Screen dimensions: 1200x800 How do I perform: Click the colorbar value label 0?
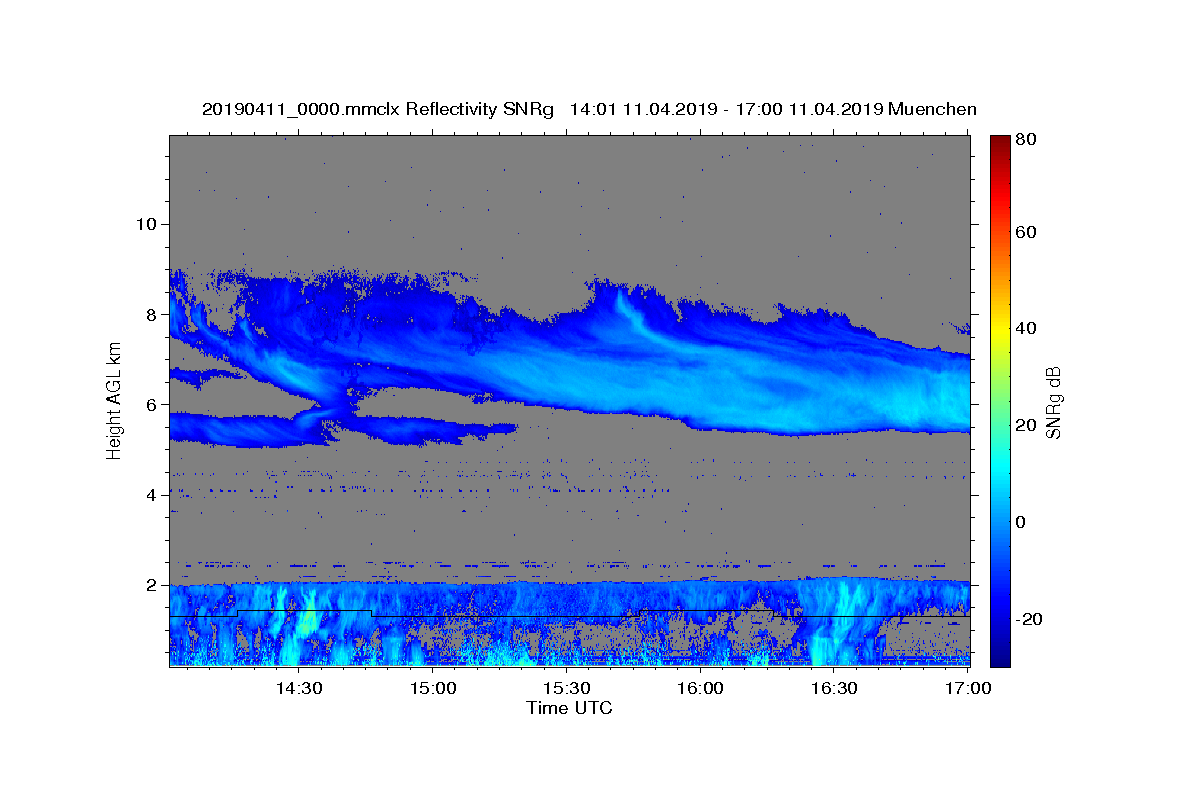click(1021, 522)
